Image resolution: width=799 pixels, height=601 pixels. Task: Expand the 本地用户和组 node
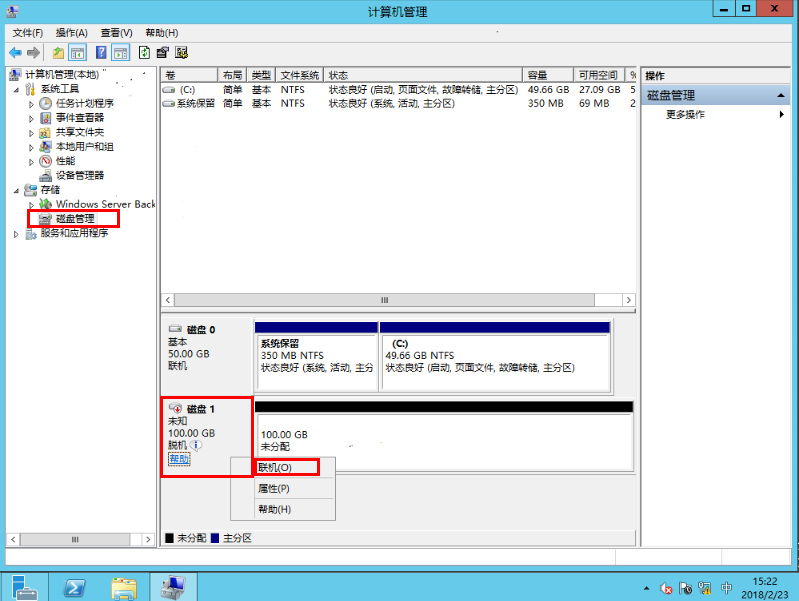[x=31, y=147]
